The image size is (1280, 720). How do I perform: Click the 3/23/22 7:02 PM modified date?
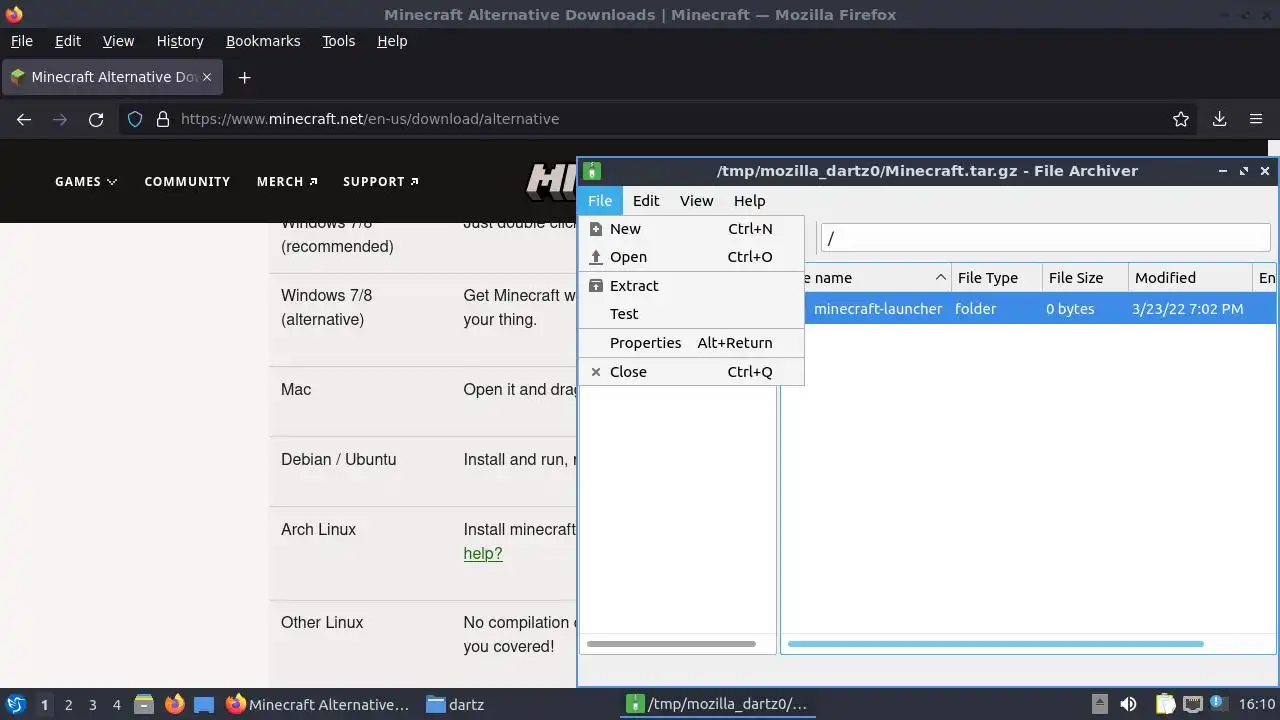(1188, 309)
